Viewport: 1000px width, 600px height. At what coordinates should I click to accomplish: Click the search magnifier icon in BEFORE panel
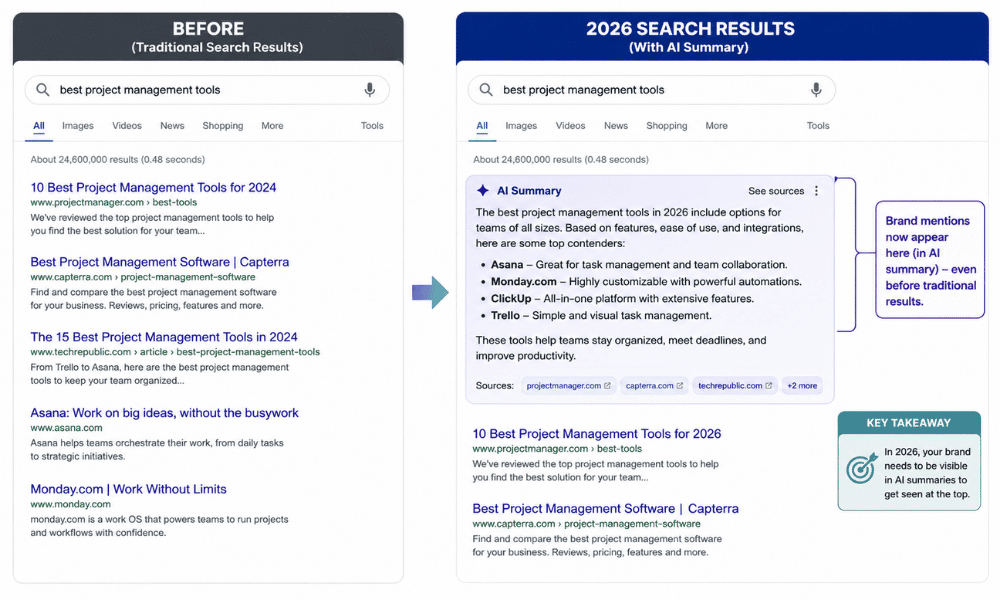pyautogui.click(x=43, y=90)
